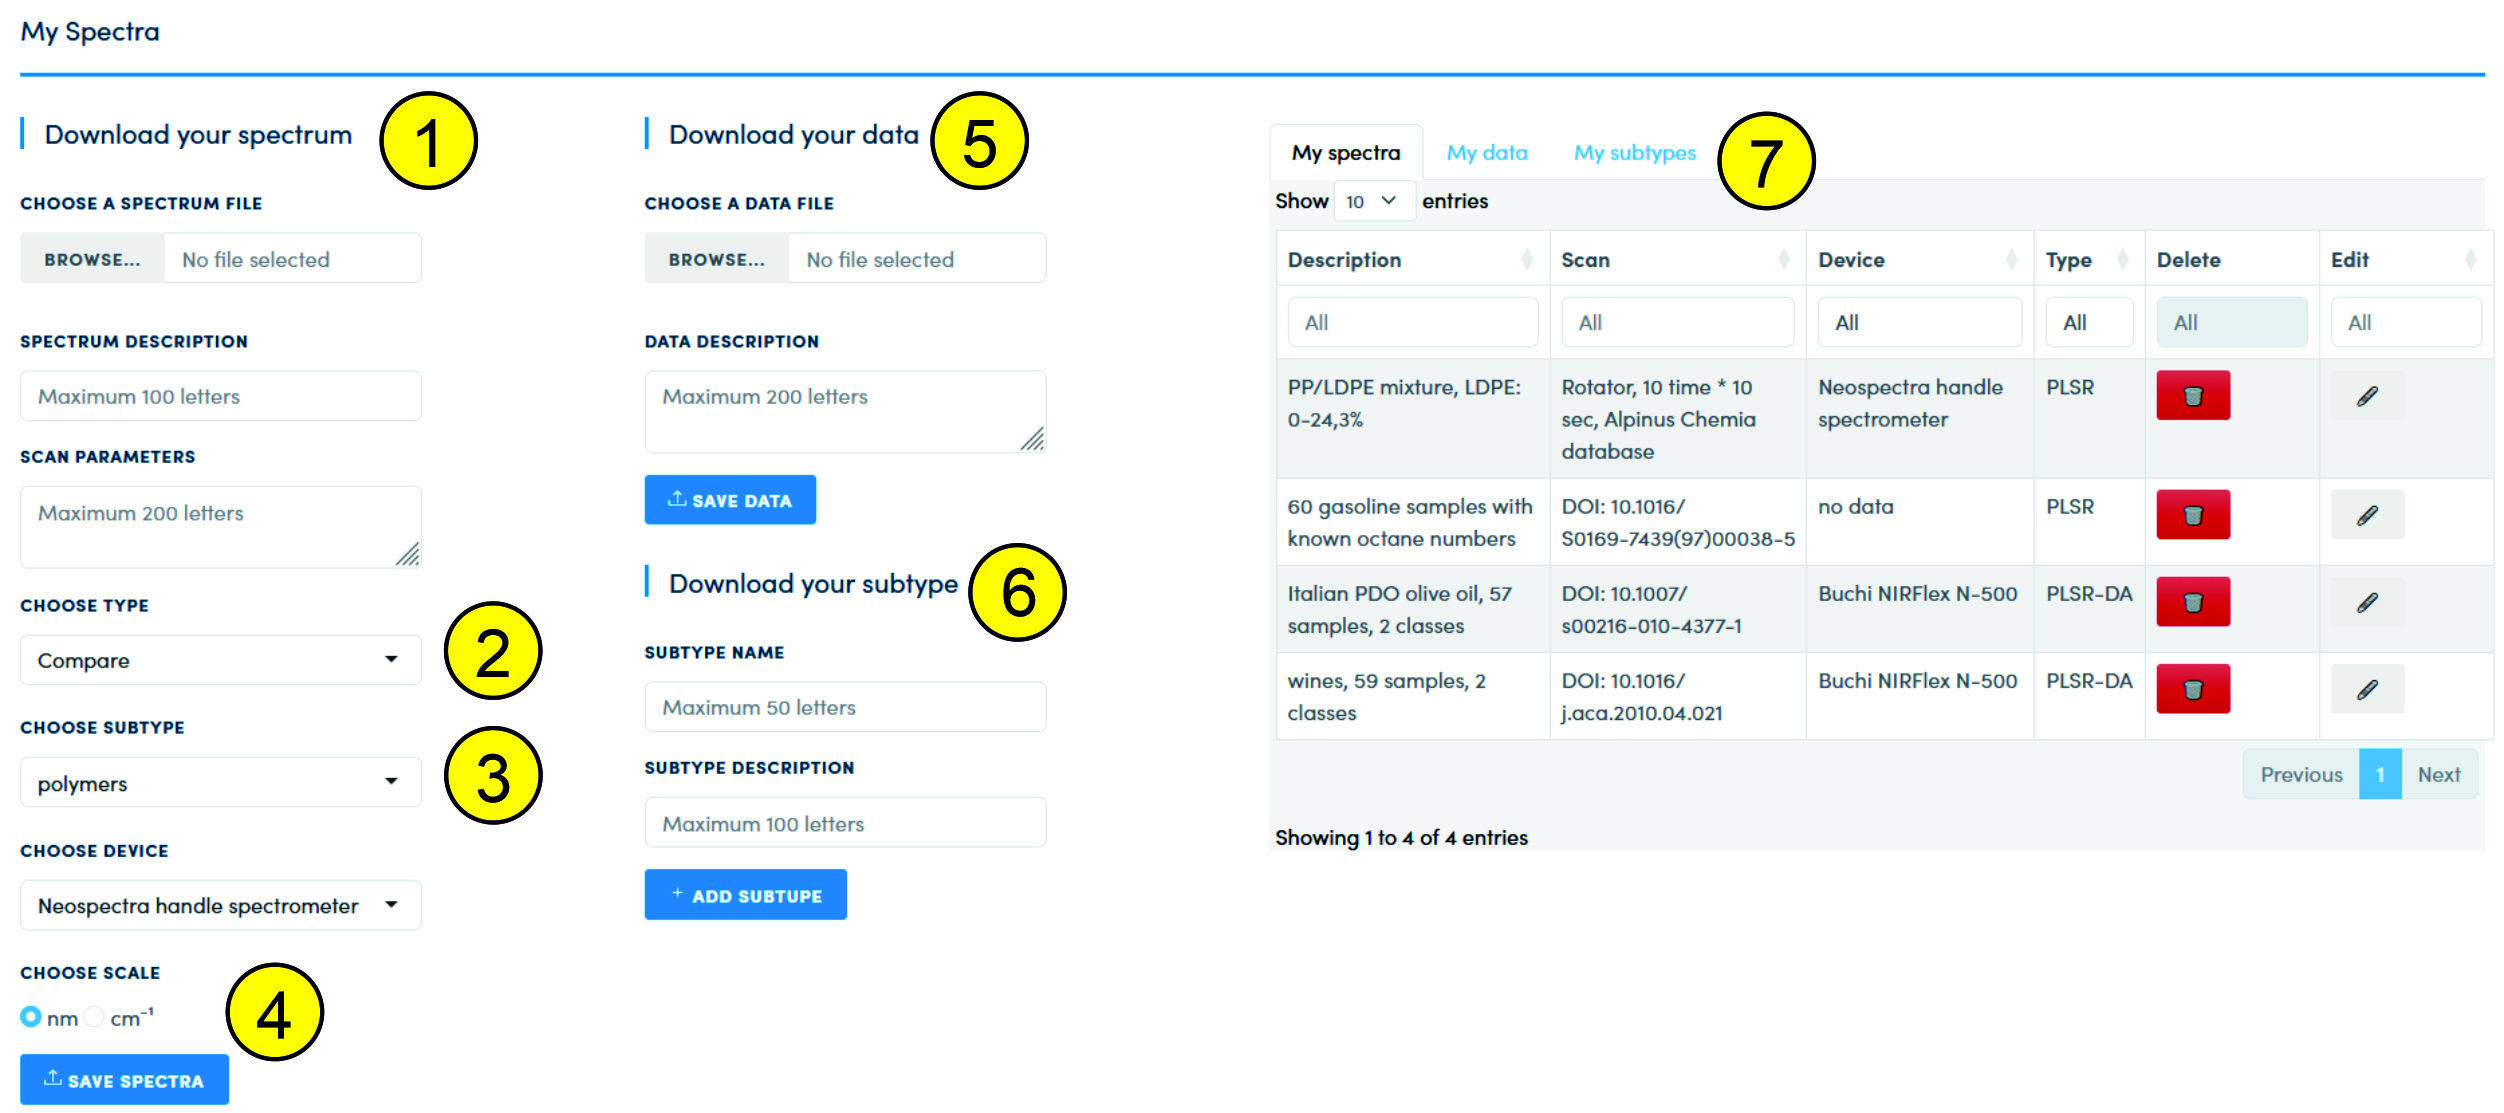Edit the Italian PDO olive oil entry

(2366, 602)
